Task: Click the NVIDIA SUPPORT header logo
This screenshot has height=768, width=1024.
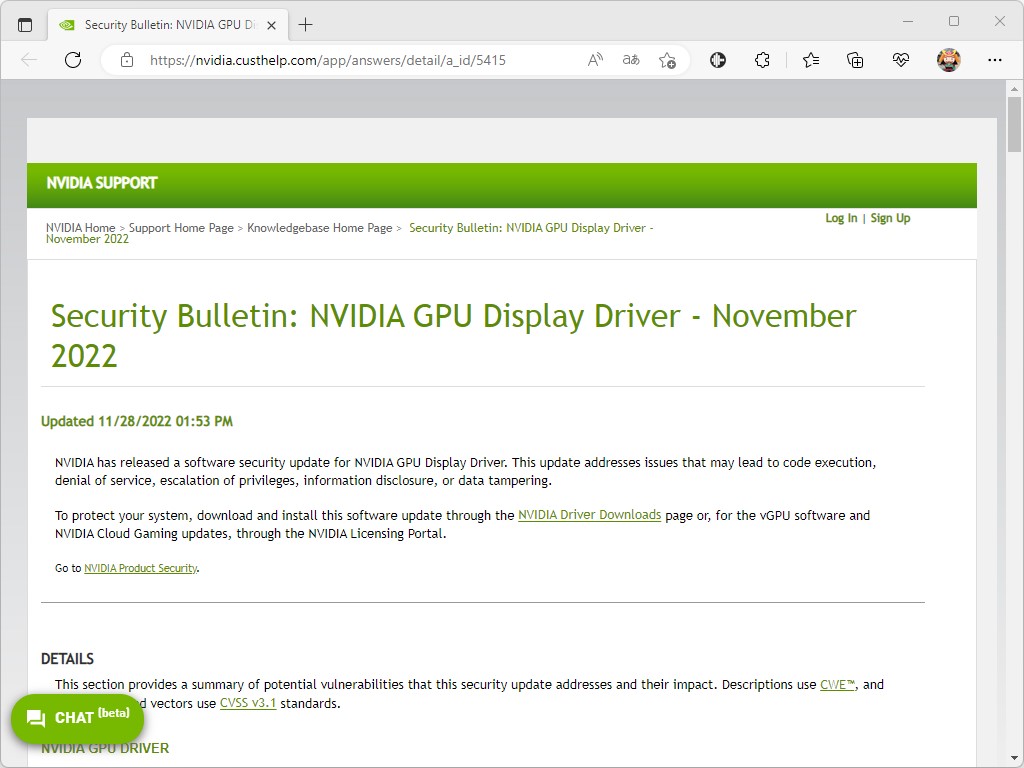Action: [102, 183]
